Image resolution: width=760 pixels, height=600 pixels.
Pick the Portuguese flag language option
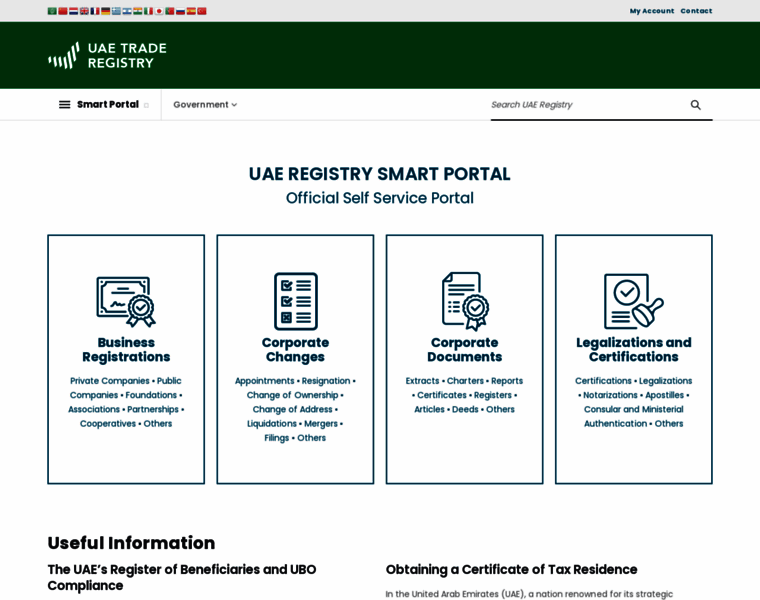pos(169,11)
